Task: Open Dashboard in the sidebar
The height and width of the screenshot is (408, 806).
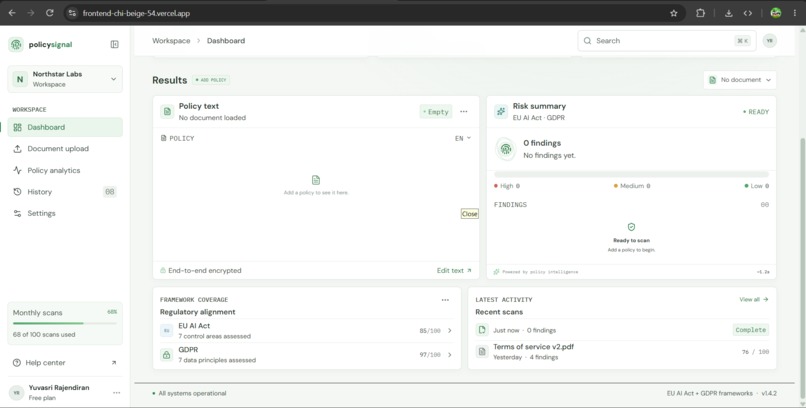Action: 65,127
